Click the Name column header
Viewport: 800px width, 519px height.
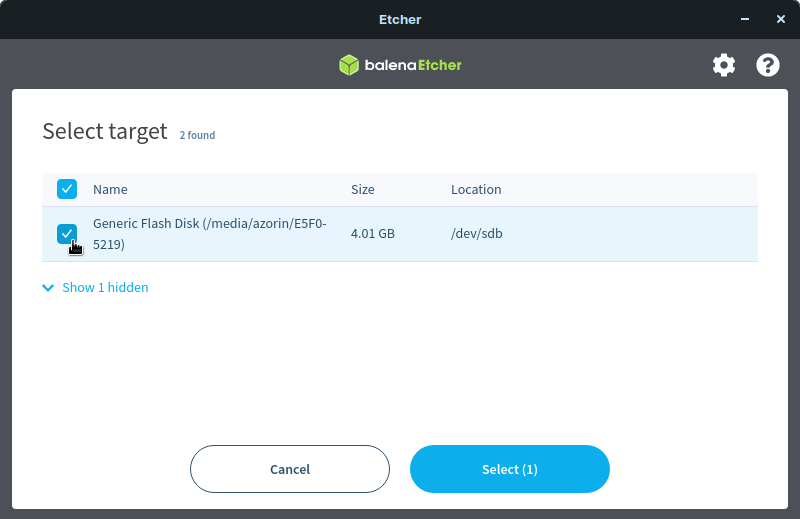click(x=110, y=190)
